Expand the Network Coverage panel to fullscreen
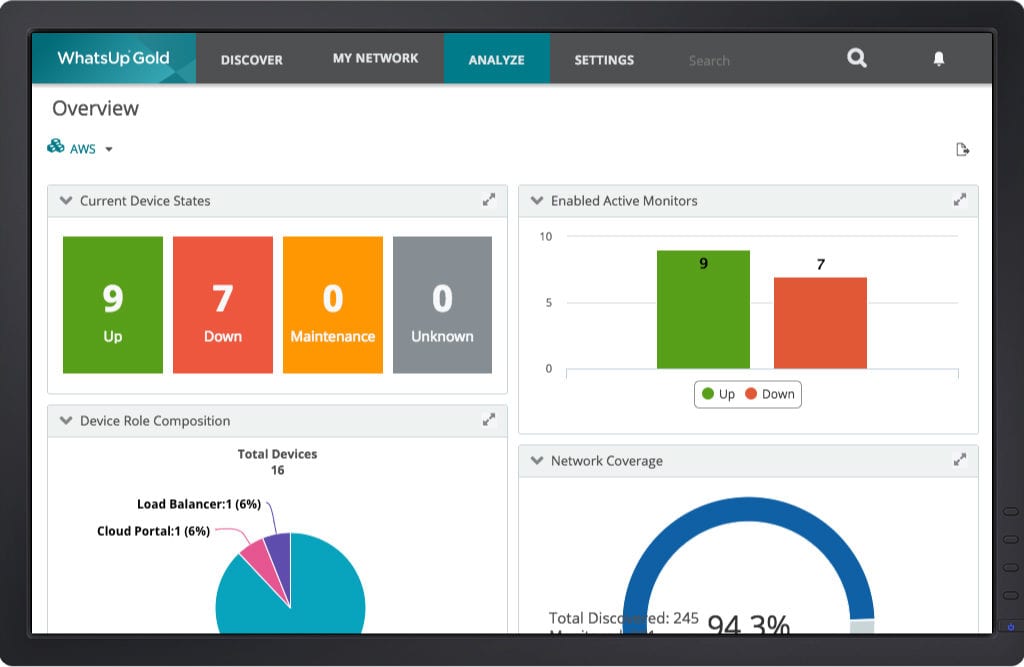This screenshot has width=1024, height=667. pos(961,460)
